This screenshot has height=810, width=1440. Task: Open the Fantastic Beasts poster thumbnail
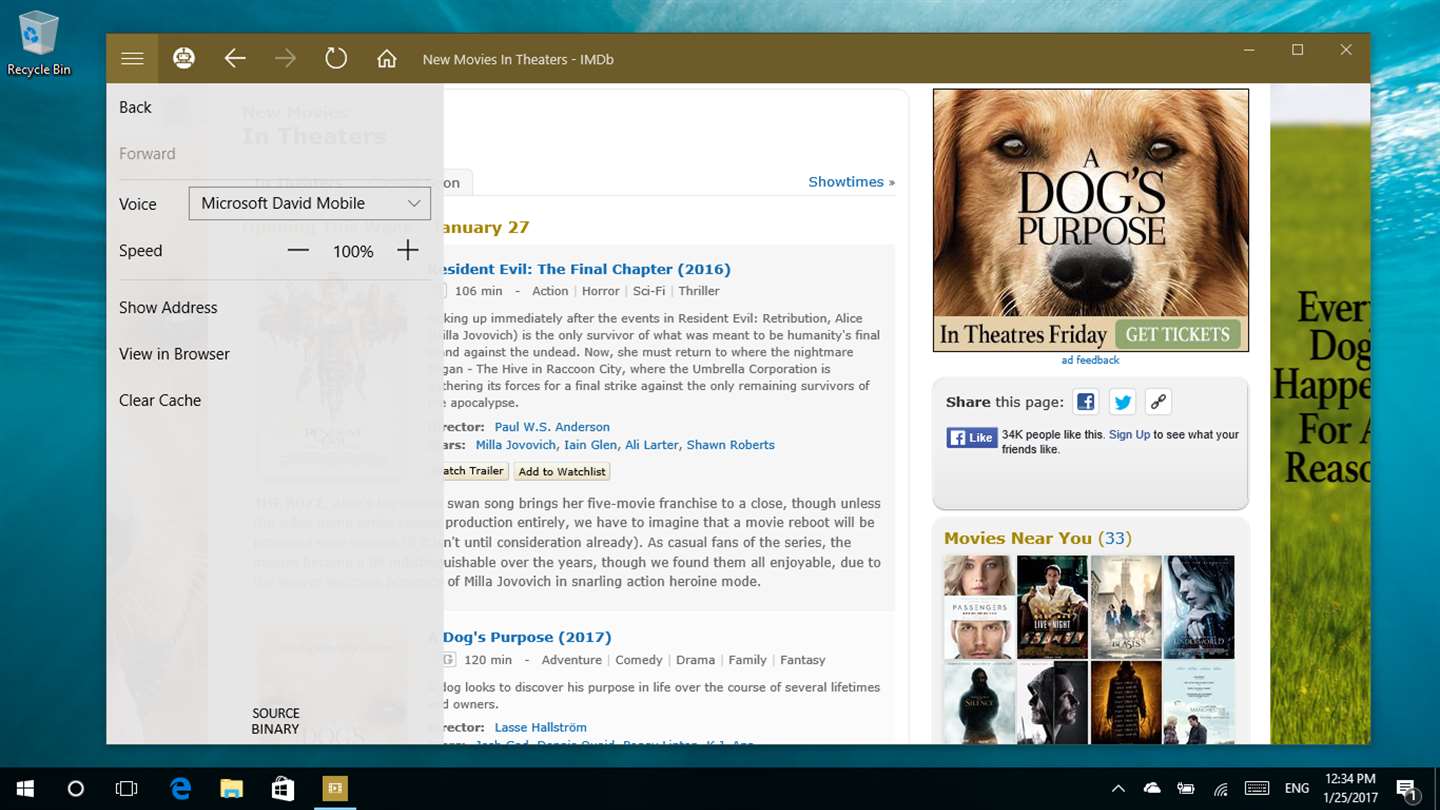pyautogui.click(x=1126, y=608)
